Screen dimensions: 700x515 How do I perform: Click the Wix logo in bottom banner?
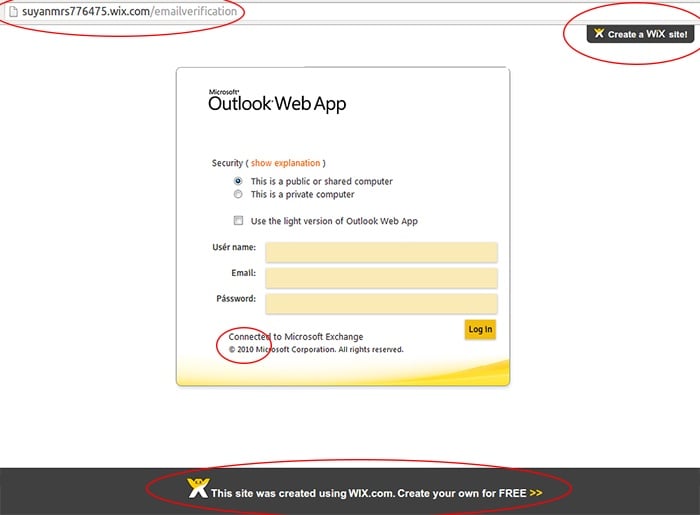coord(198,488)
